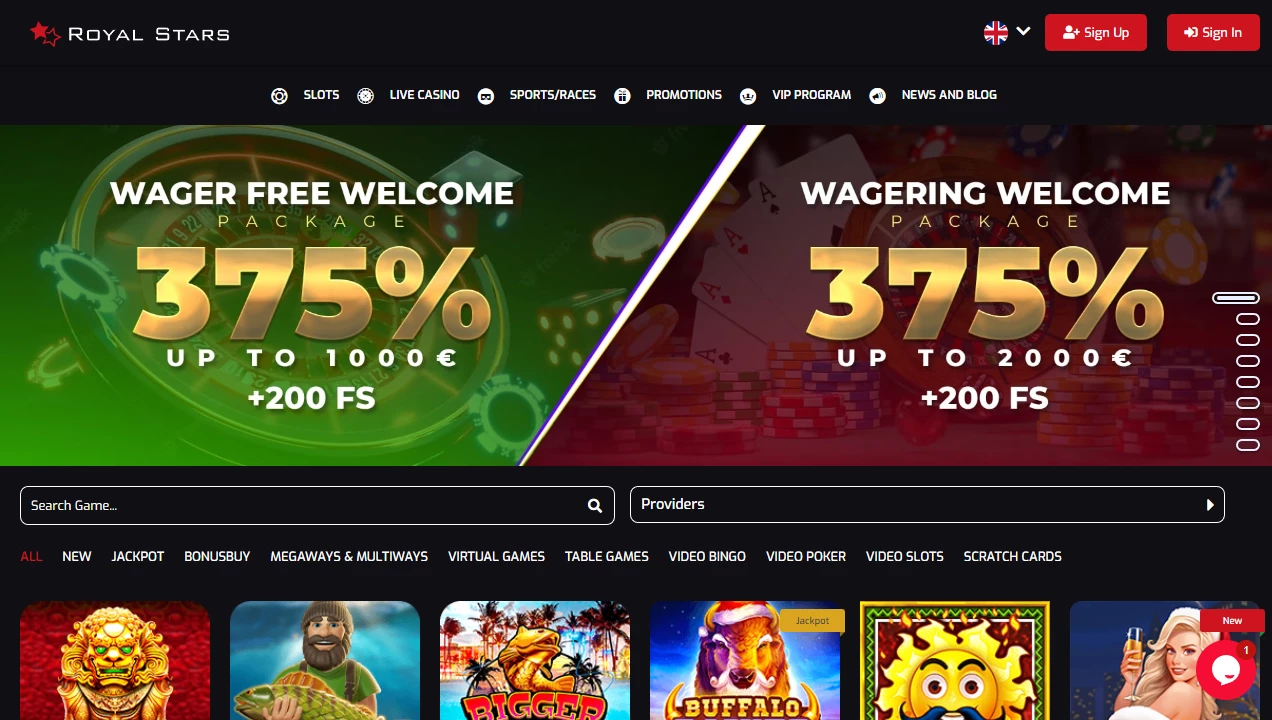Click the Sign In button
The height and width of the screenshot is (720, 1272).
click(1212, 32)
